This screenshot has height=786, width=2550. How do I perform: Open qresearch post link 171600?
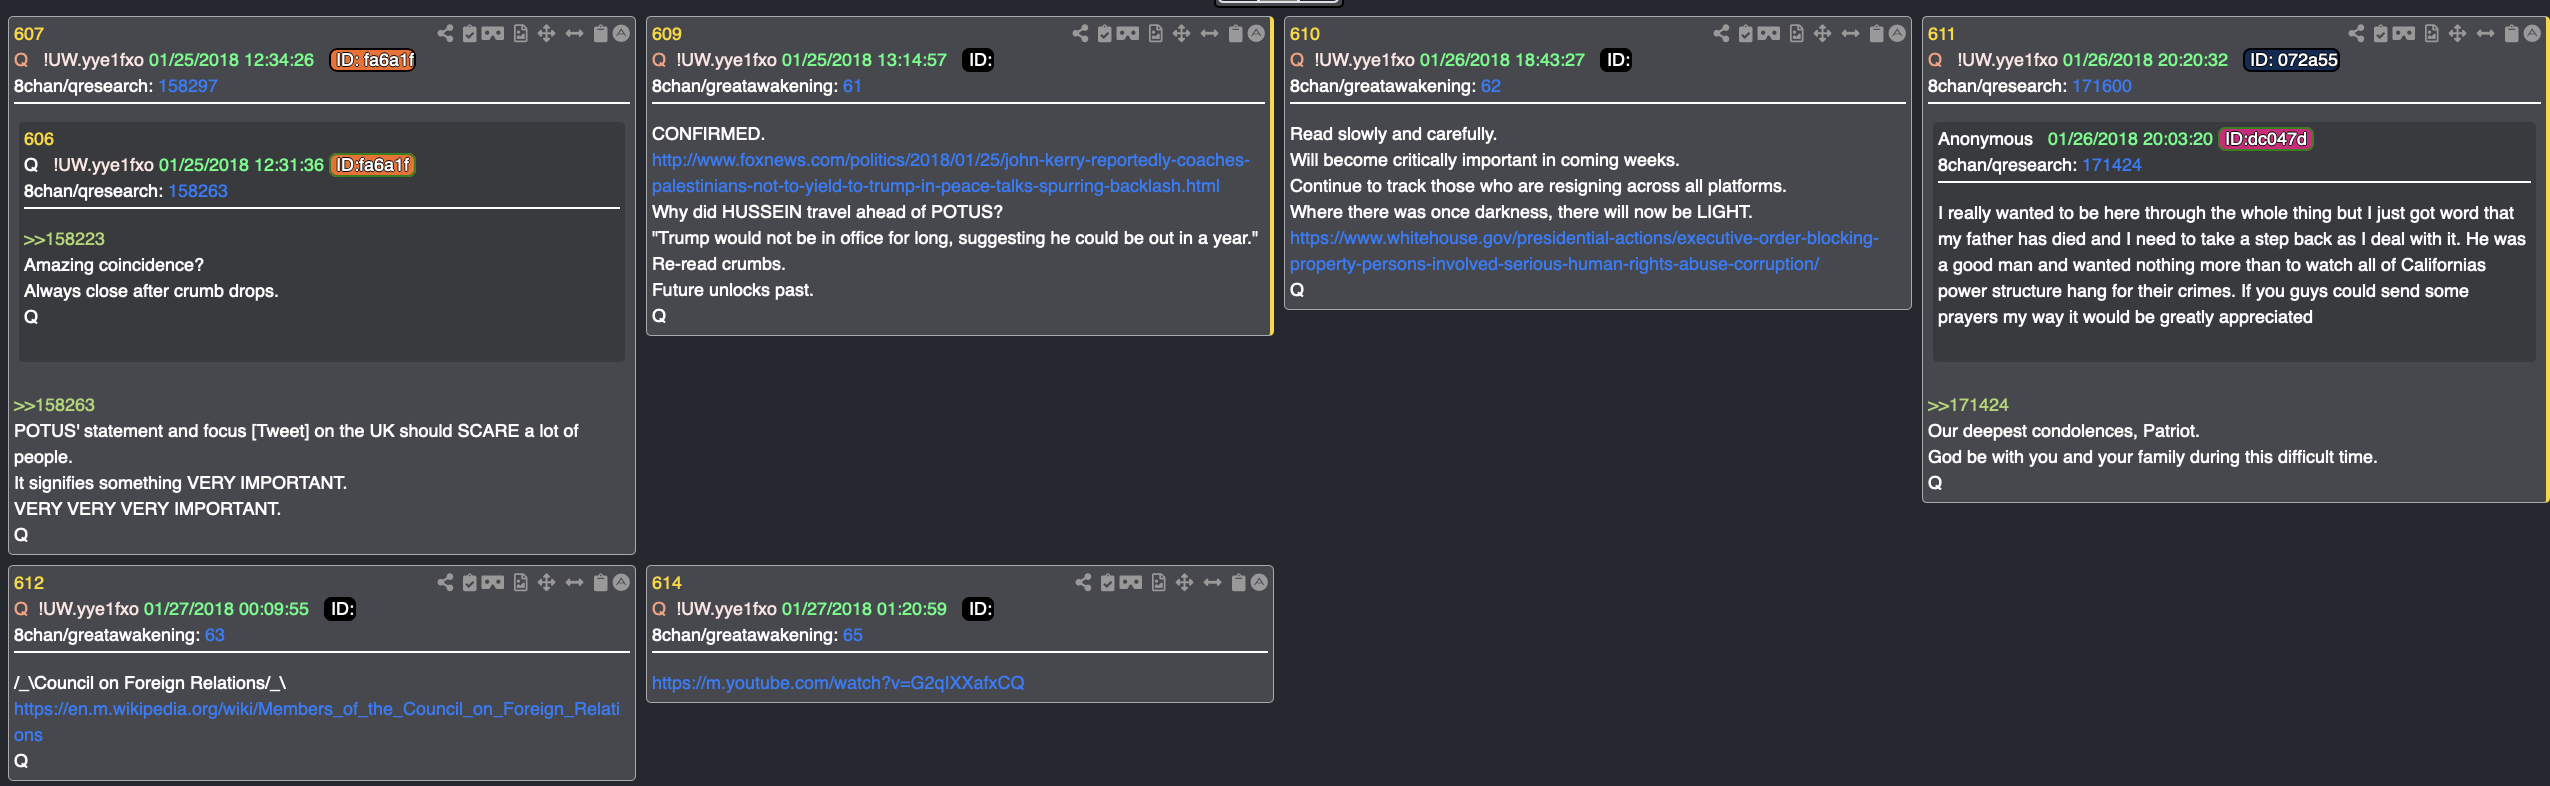pyautogui.click(x=2102, y=86)
